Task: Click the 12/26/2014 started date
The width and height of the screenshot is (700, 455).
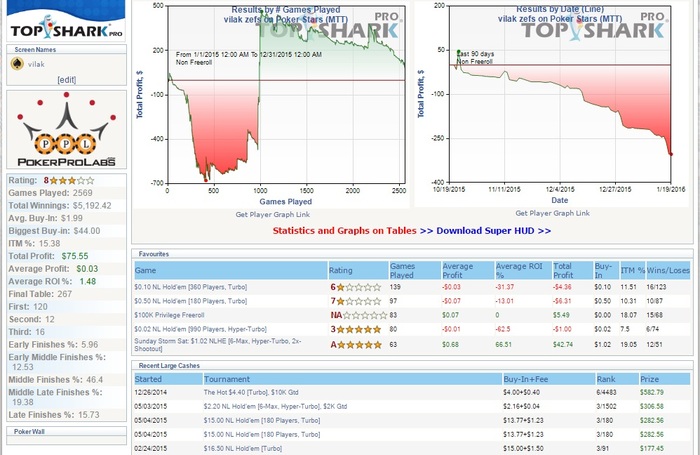Action: [x=151, y=392]
